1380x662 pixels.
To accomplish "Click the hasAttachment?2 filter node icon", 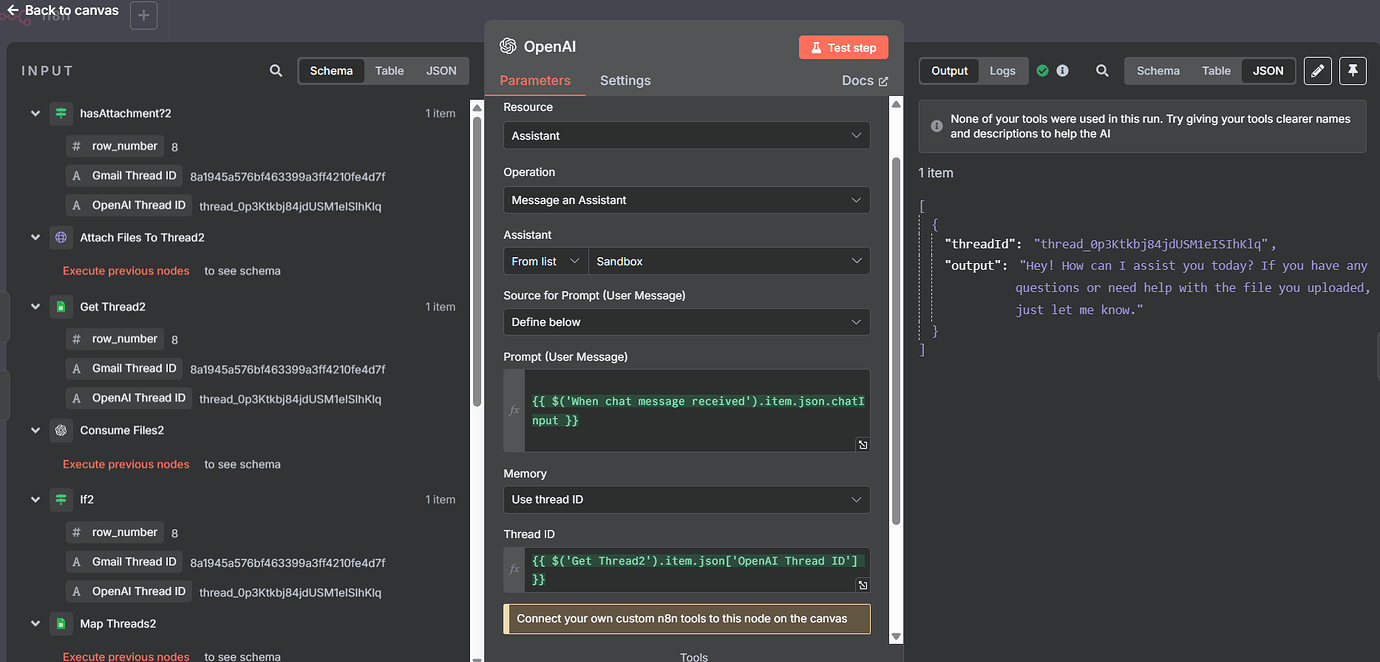I will pyautogui.click(x=60, y=113).
